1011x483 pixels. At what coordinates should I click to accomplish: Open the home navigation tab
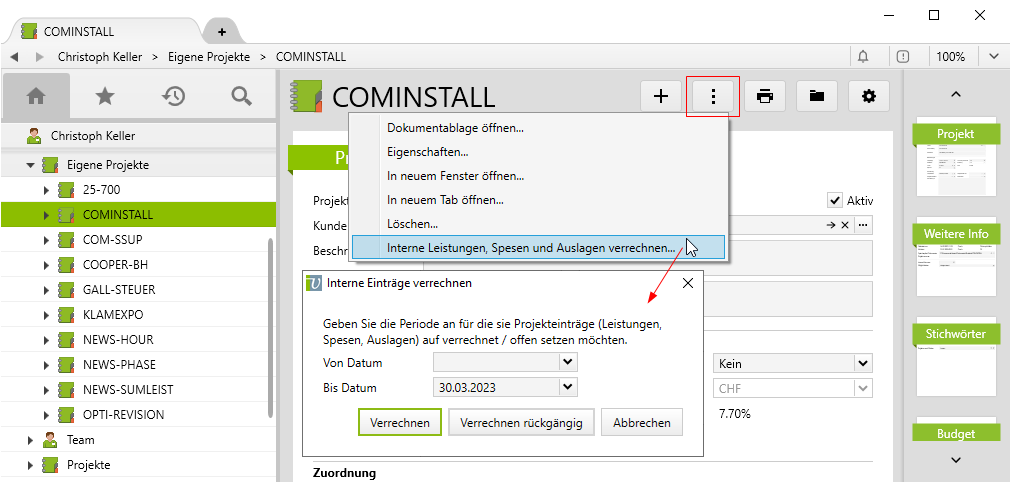(36, 96)
